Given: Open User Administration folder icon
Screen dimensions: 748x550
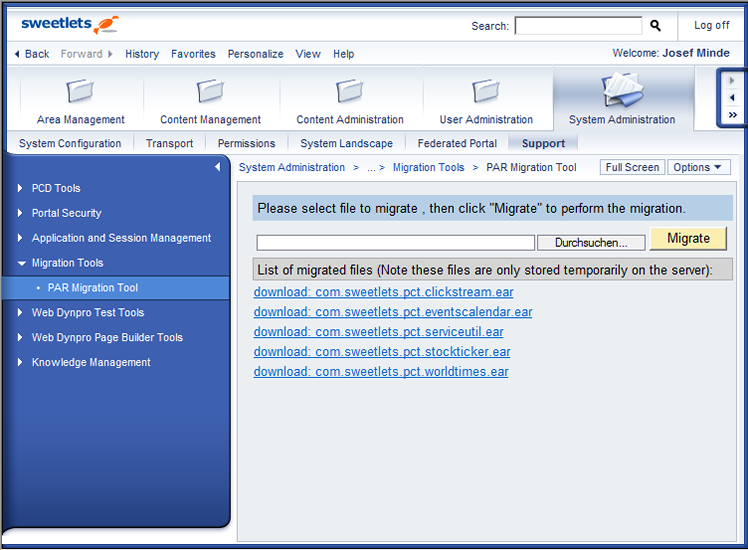Looking at the screenshot, I should tap(486, 91).
